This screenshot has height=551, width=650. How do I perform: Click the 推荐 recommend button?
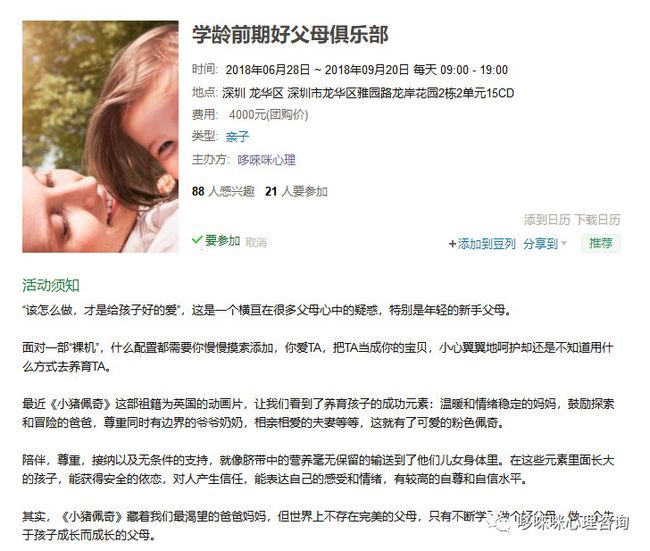click(601, 243)
